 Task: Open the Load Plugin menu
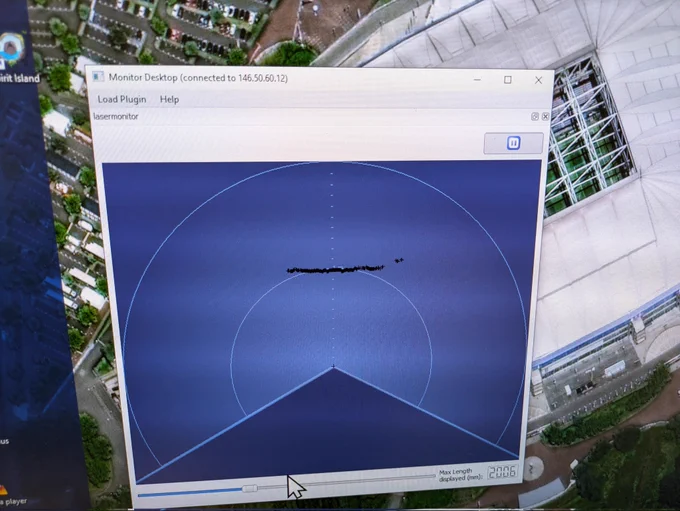pos(121,99)
